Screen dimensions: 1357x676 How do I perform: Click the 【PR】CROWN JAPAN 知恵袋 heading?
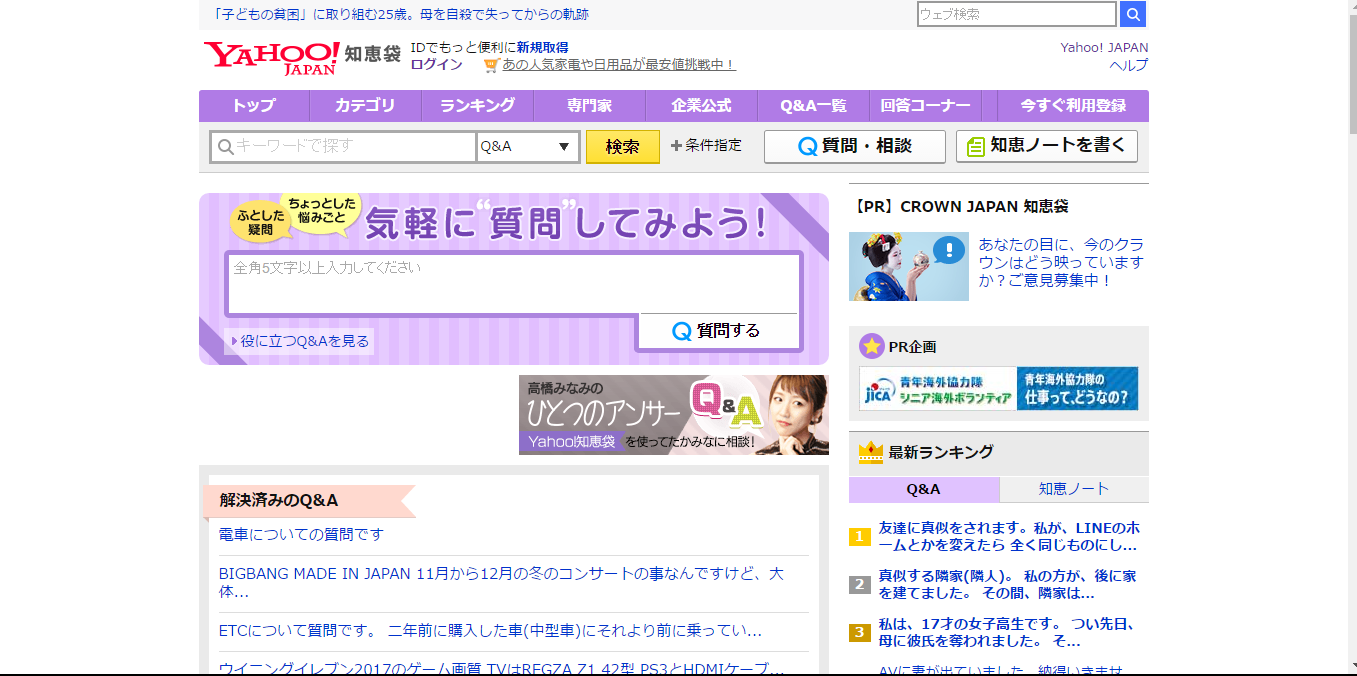tap(962, 206)
